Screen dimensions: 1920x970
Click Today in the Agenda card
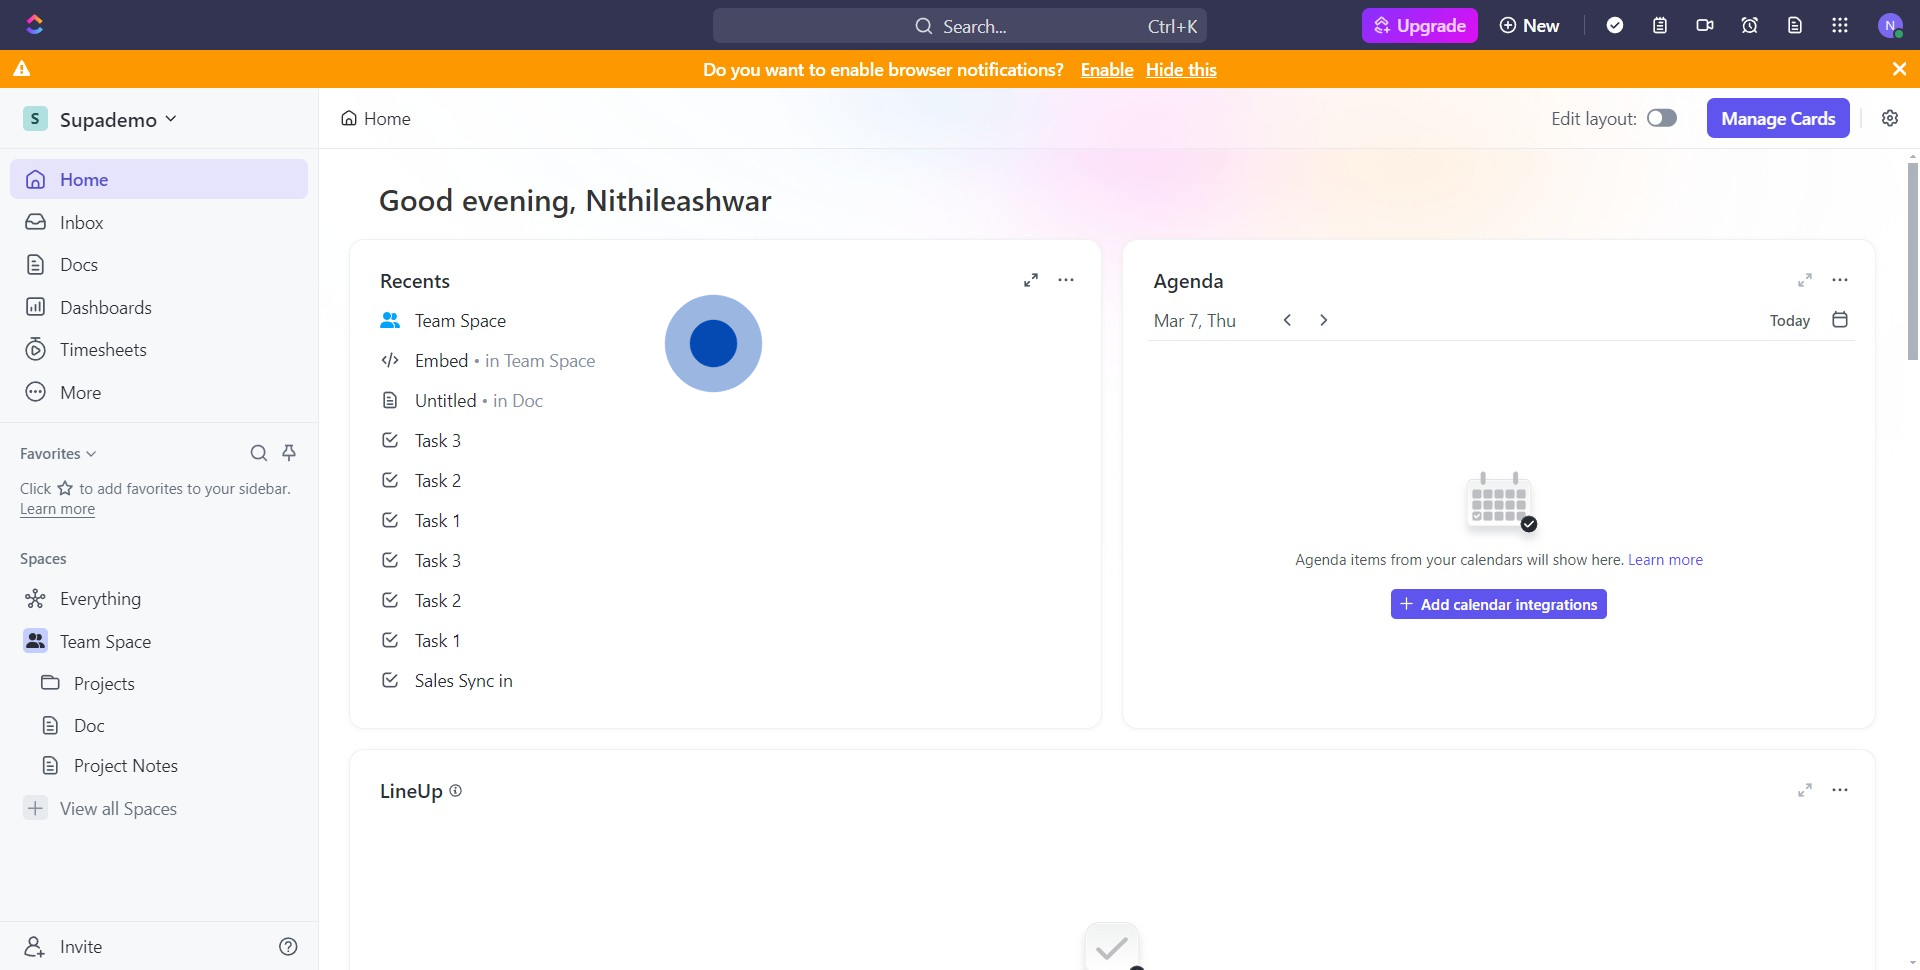1789,321
